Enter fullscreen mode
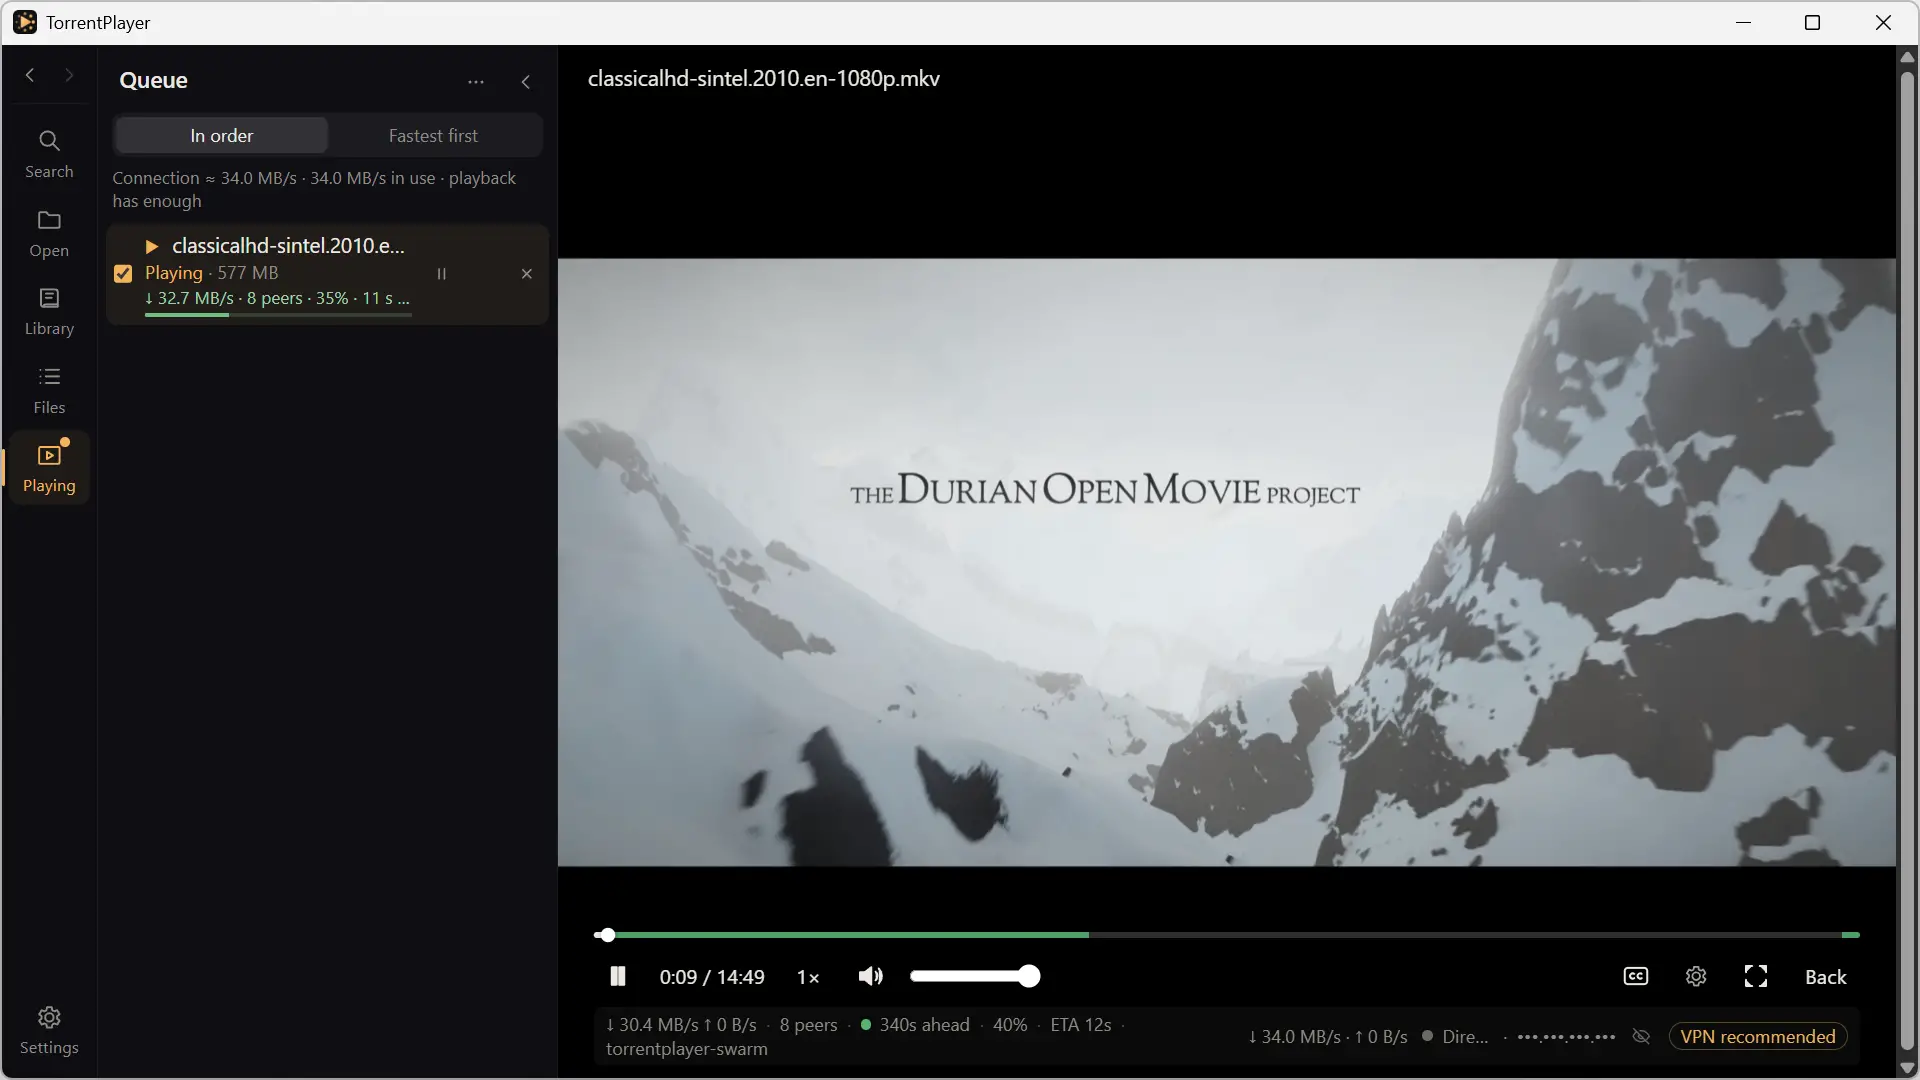 tap(1756, 976)
